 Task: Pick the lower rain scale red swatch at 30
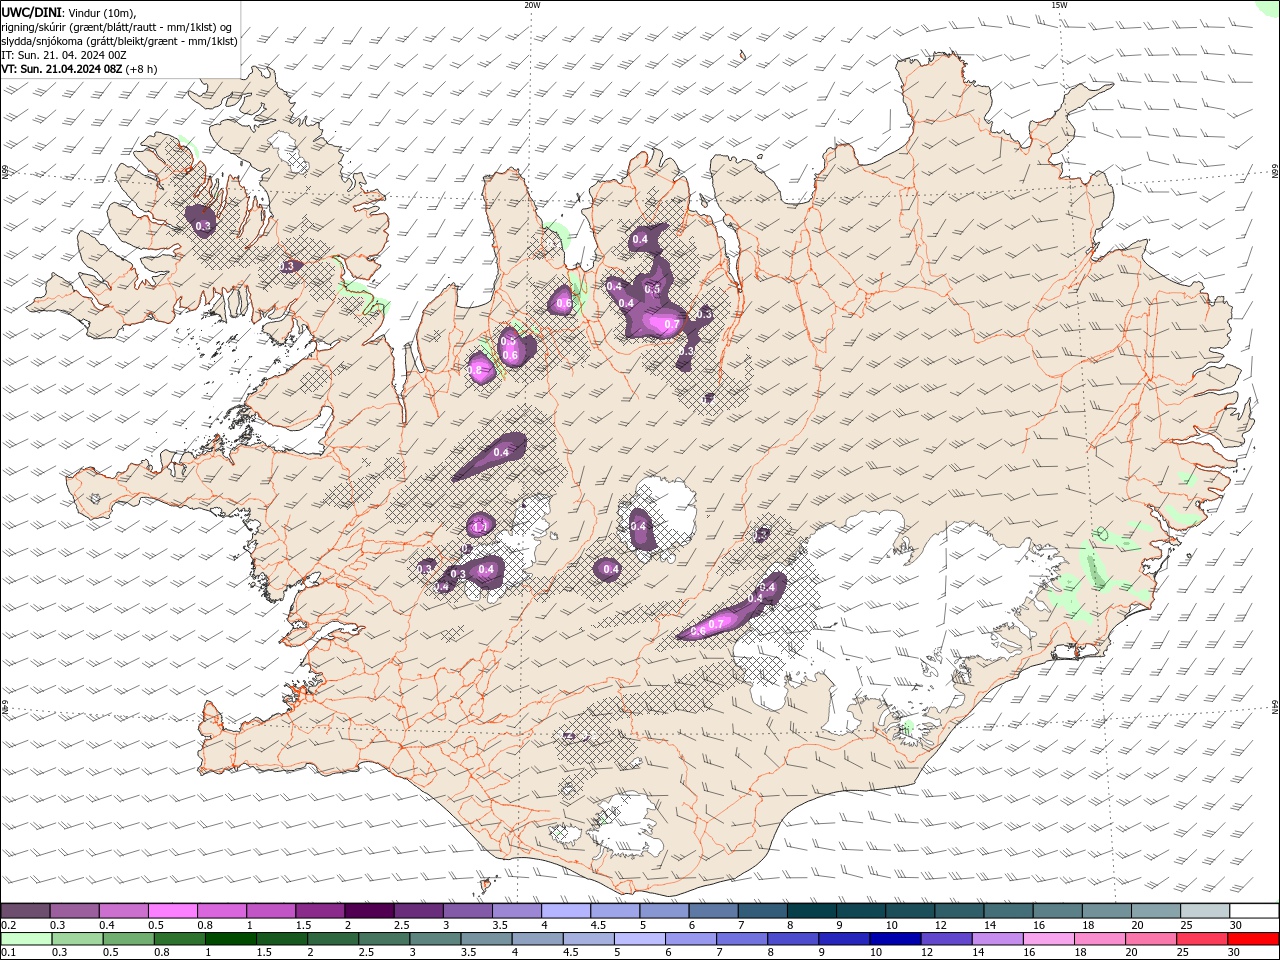click(x=1253, y=939)
